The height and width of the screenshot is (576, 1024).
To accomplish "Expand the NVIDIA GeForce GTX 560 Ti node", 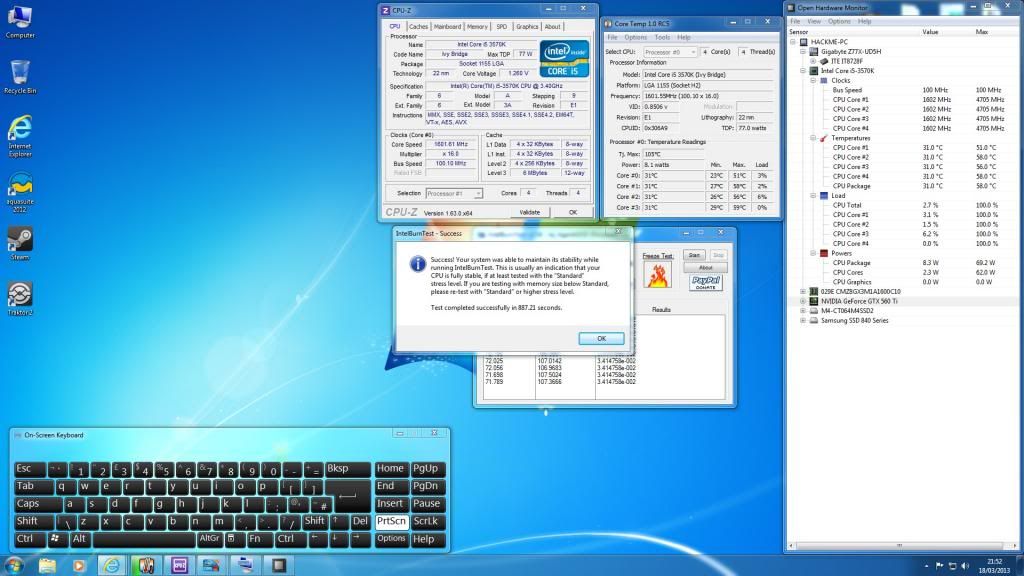I will tap(803, 301).
